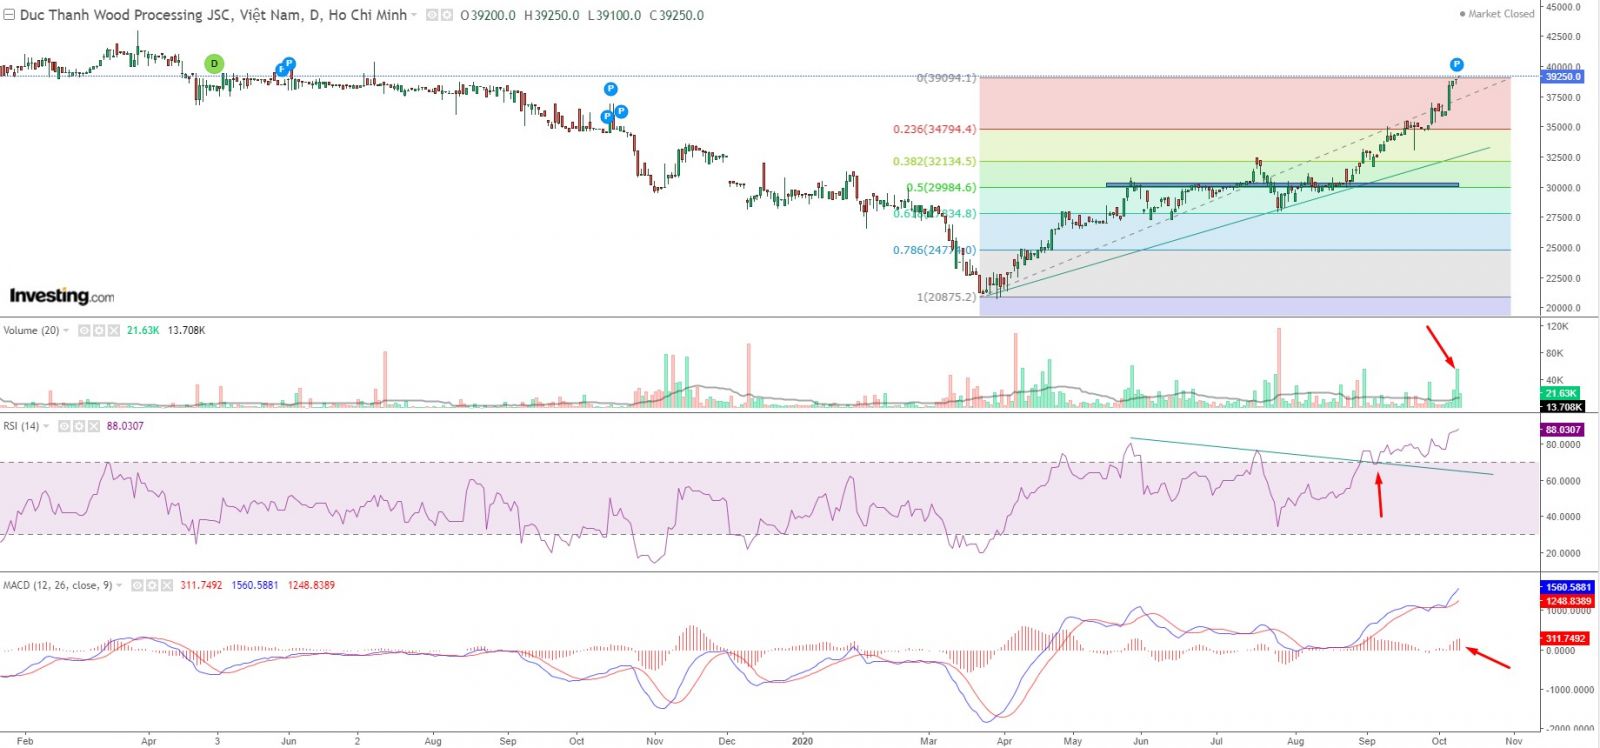Expand the MACD legend dropdown arrow
The height and width of the screenshot is (748, 1600).
tap(120, 585)
